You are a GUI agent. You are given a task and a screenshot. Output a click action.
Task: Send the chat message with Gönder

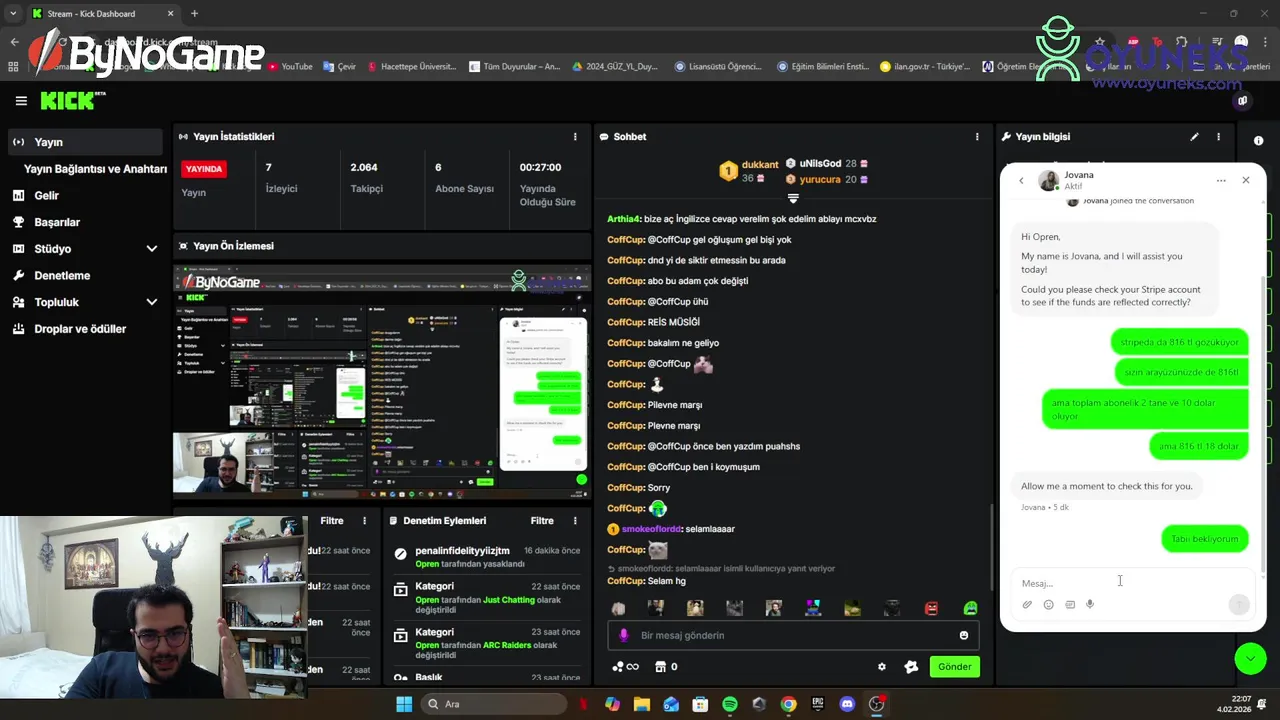point(954,667)
